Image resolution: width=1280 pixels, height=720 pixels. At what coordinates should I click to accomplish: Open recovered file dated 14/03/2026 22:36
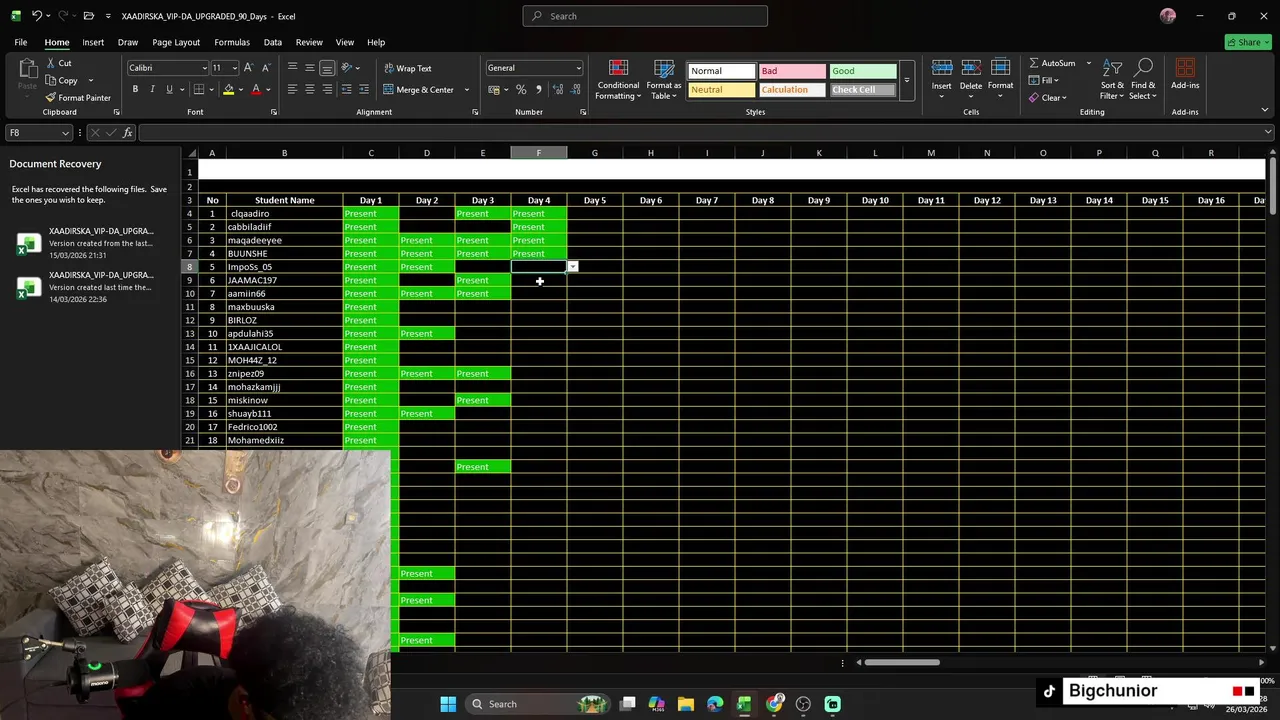[x=88, y=287]
